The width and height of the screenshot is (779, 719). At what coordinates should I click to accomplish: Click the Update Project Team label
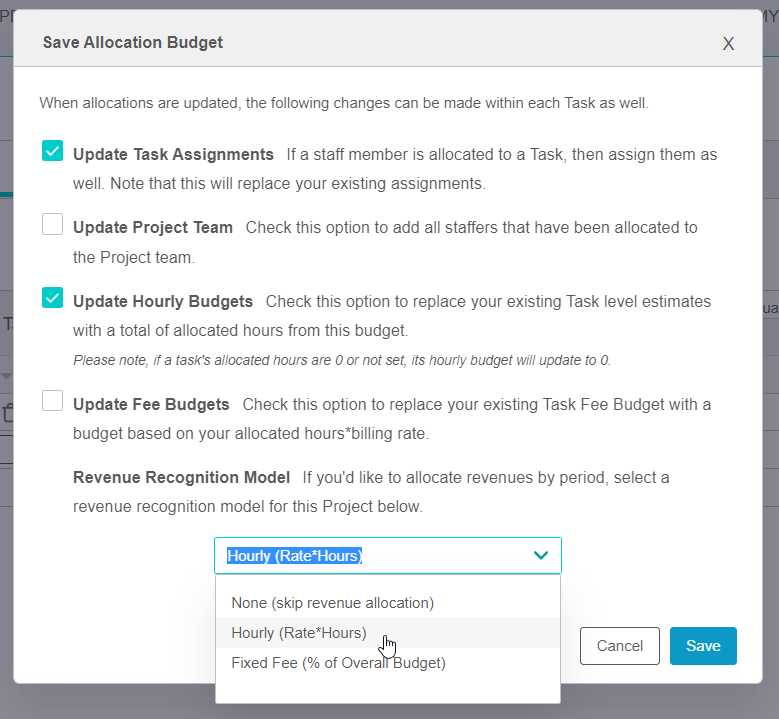pos(153,228)
